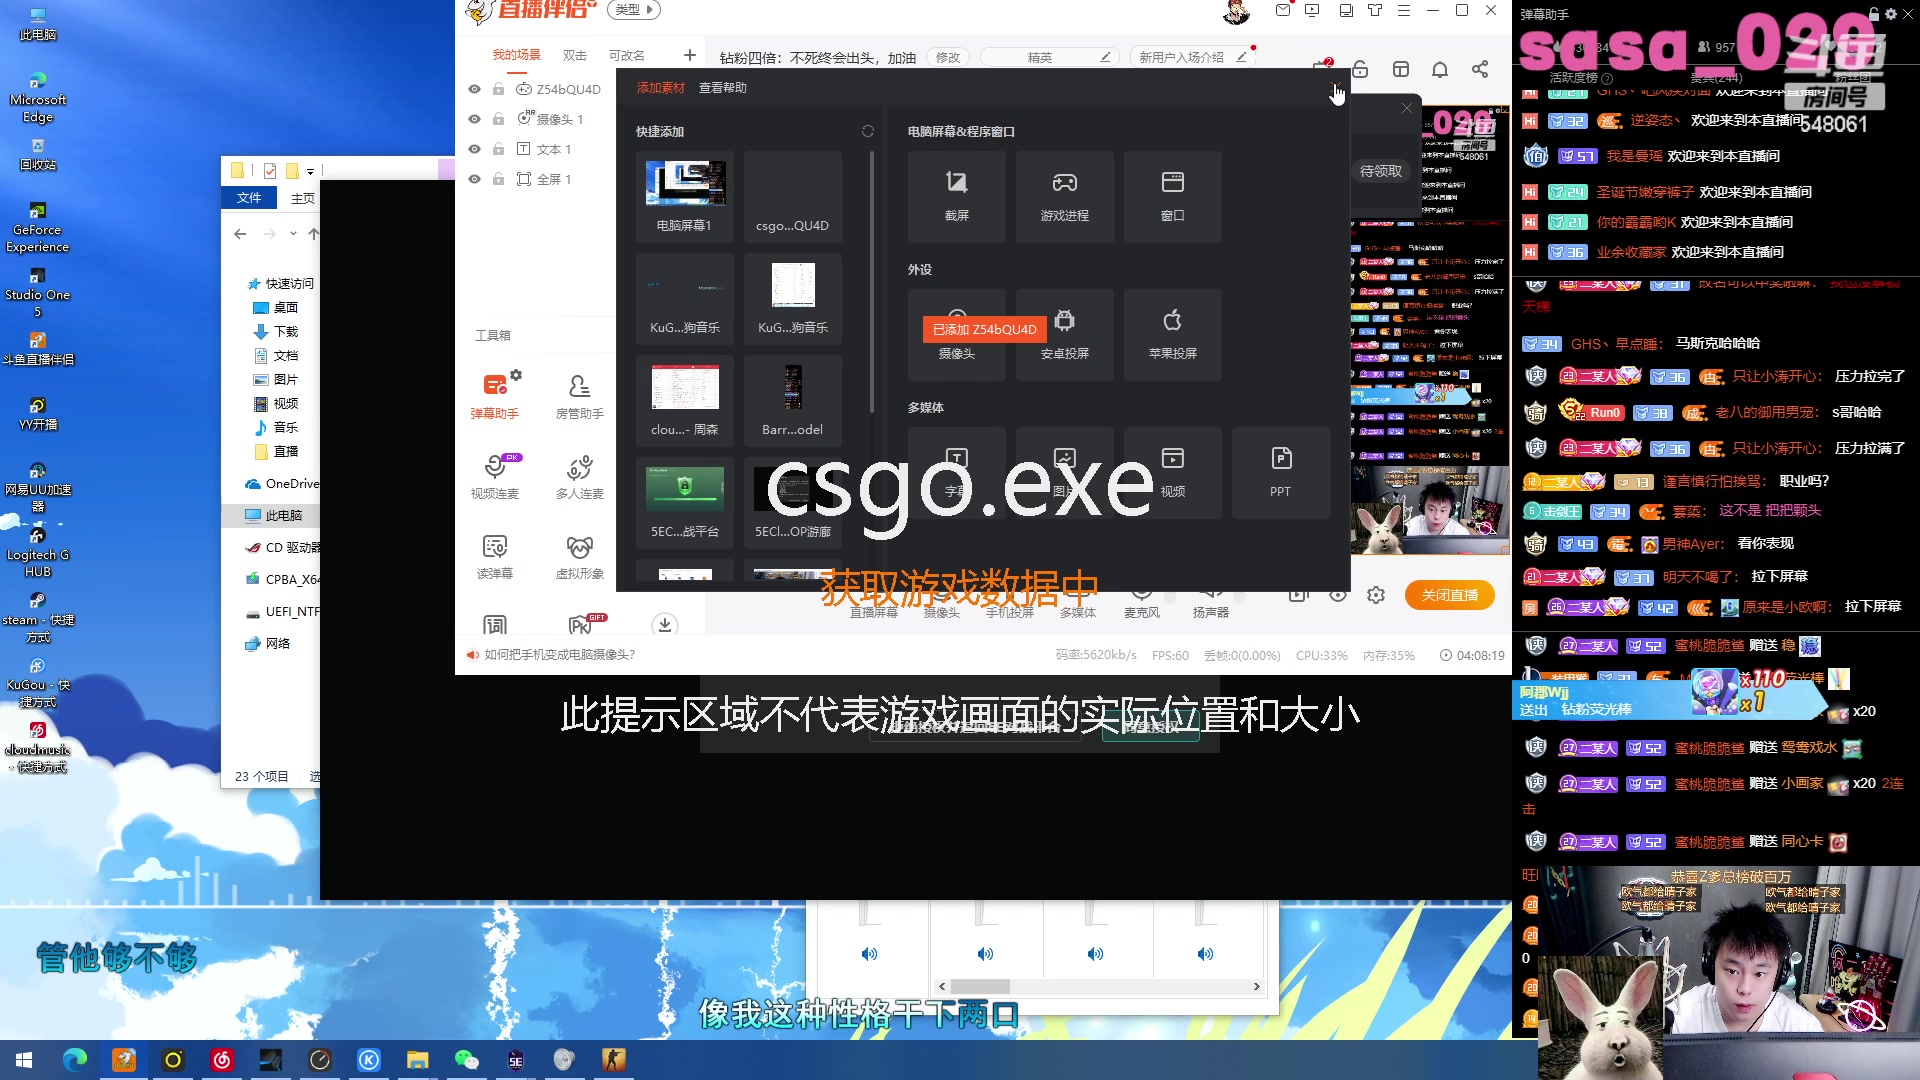This screenshot has width=1920, height=1080.
Task: Toggle visibility of Z54bQU4D source
Action: point(475,89)
